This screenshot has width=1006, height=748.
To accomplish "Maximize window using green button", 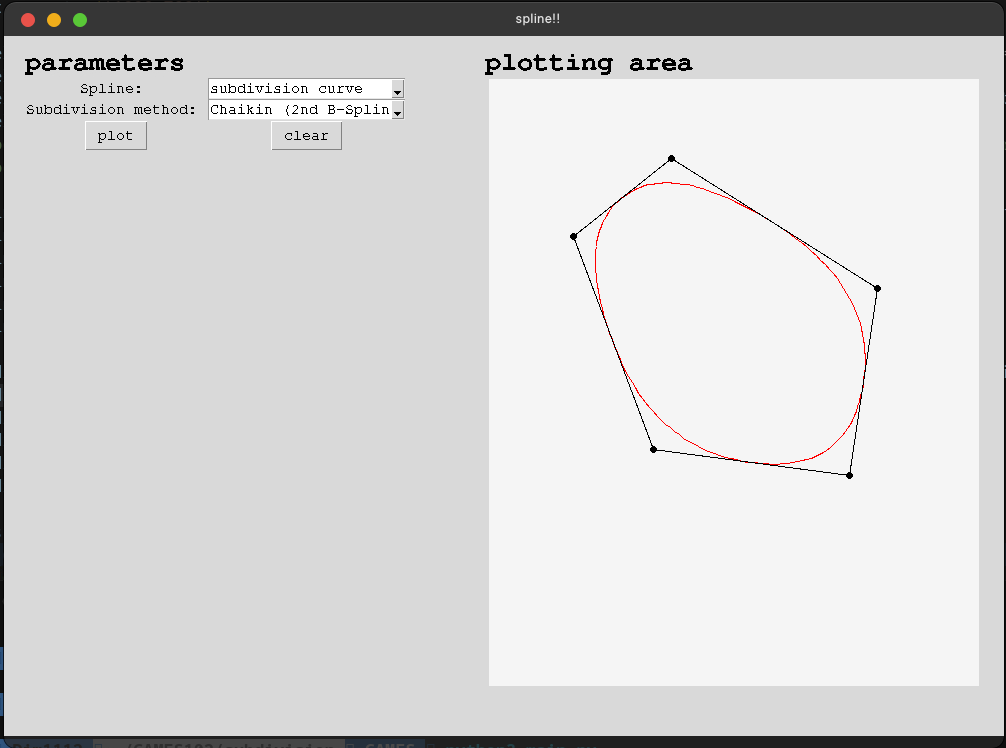I will point(80,20).
